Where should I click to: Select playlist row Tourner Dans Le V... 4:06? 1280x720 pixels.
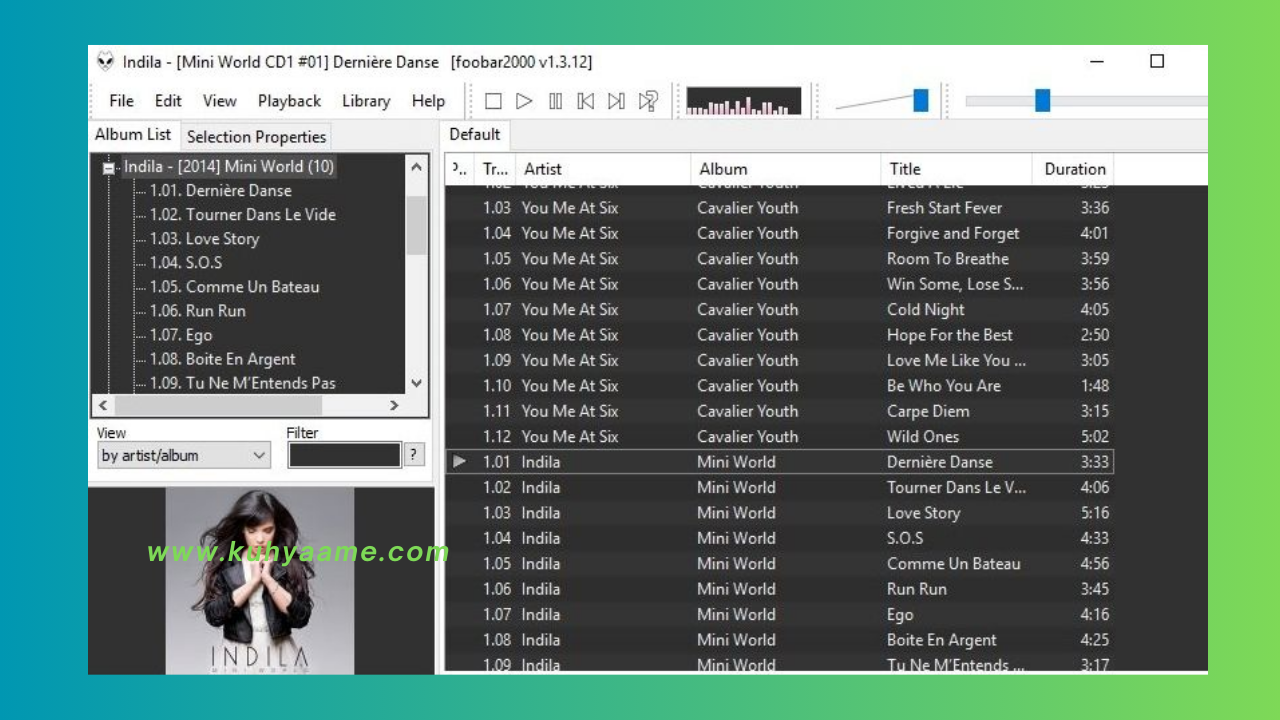coord(779,488)
